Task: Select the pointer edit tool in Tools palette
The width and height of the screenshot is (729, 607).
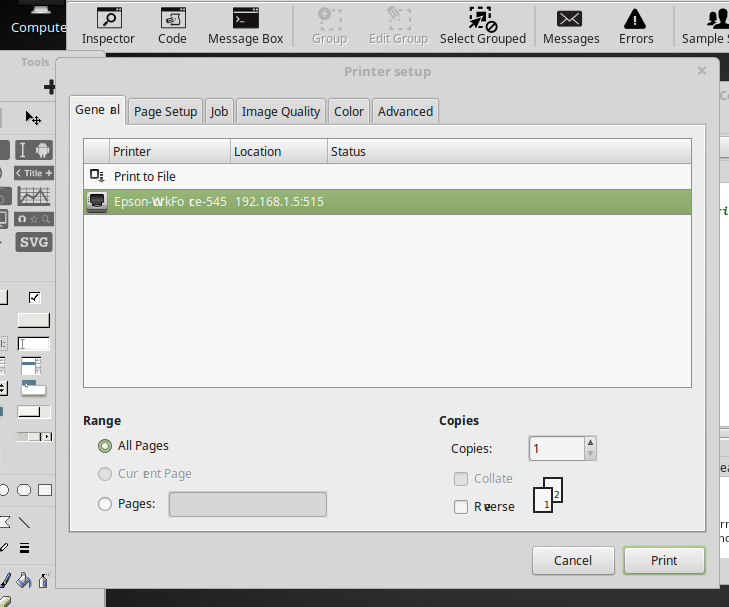Action: tap(33, 118)
